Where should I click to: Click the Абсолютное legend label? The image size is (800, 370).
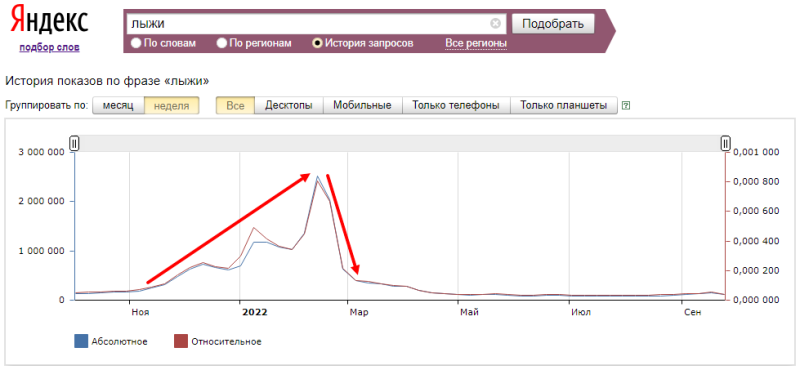120,341
